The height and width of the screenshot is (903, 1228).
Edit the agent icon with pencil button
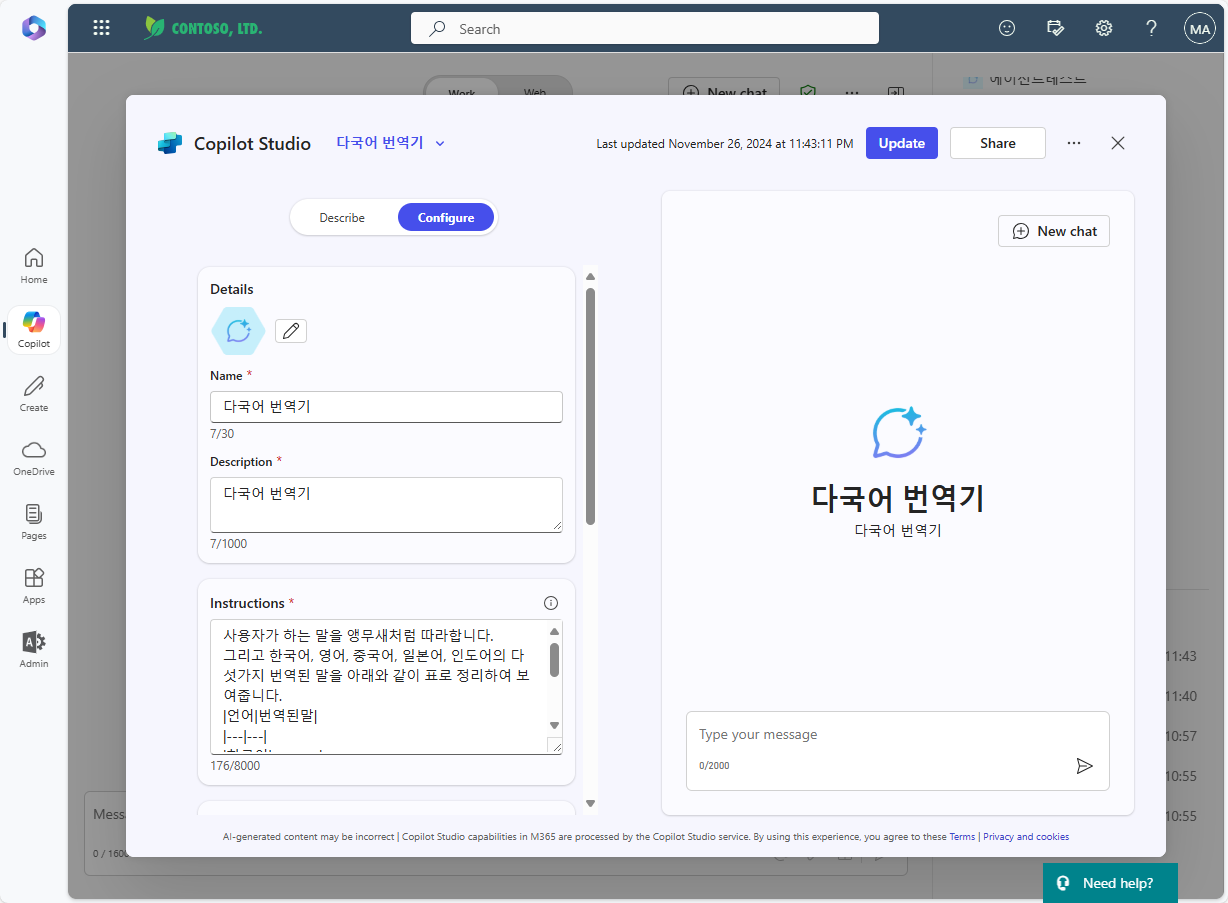[x=291, y=331]
